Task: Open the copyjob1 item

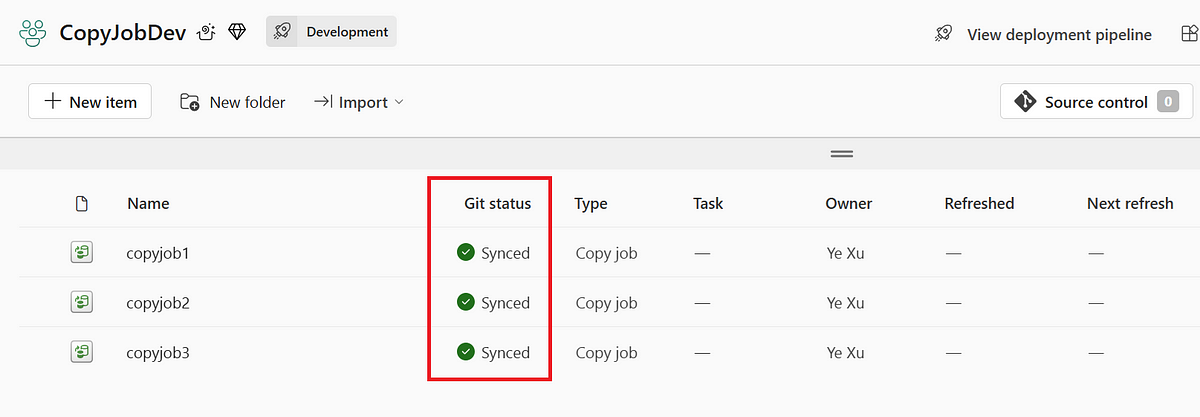Action: (x=158, y=253)
